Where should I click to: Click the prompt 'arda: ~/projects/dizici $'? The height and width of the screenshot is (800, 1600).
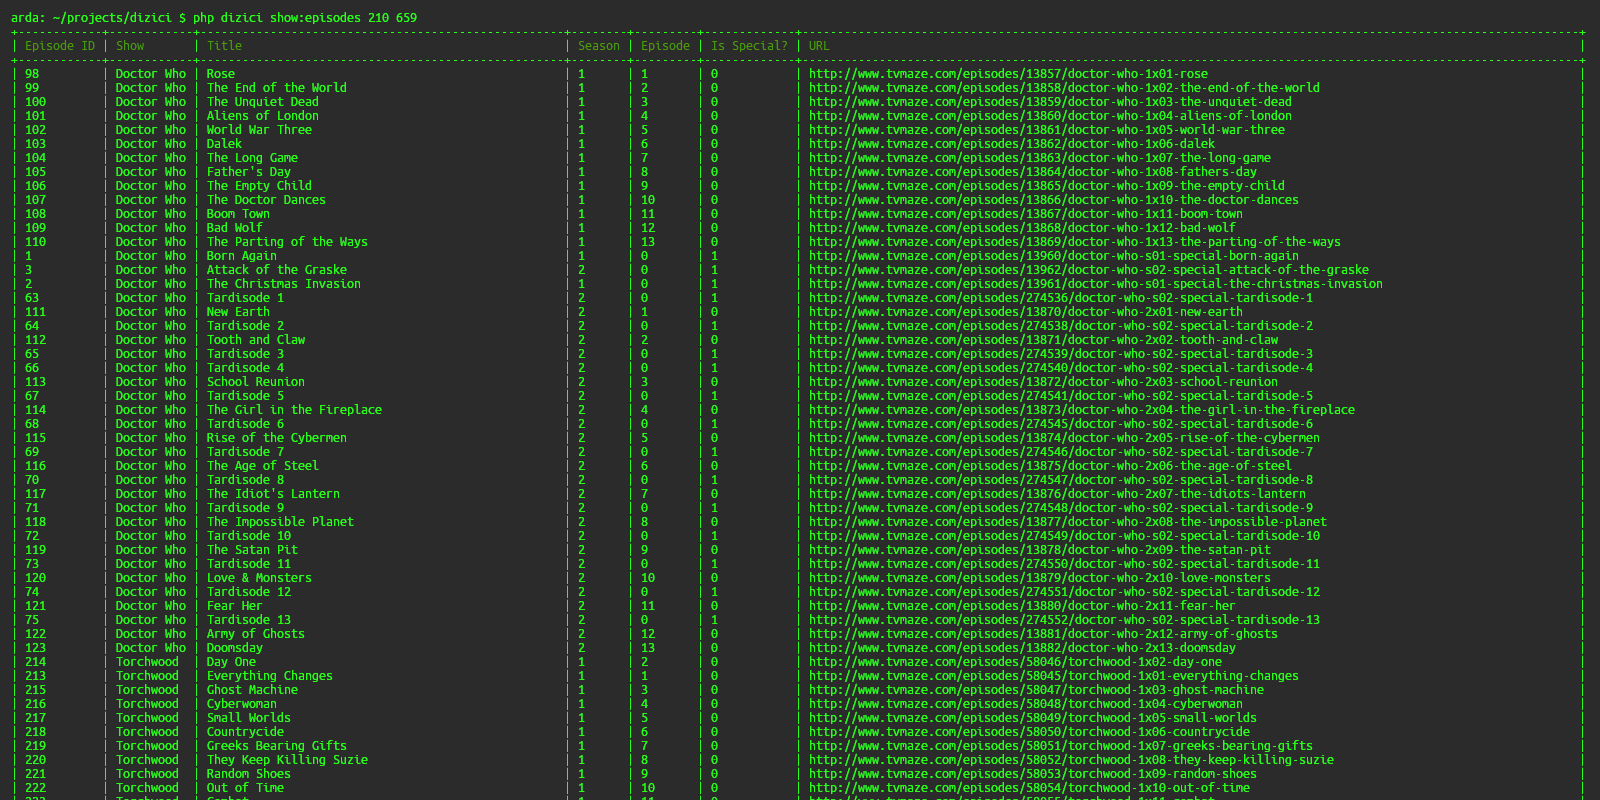pyautogui.click(x=98, y=18)
